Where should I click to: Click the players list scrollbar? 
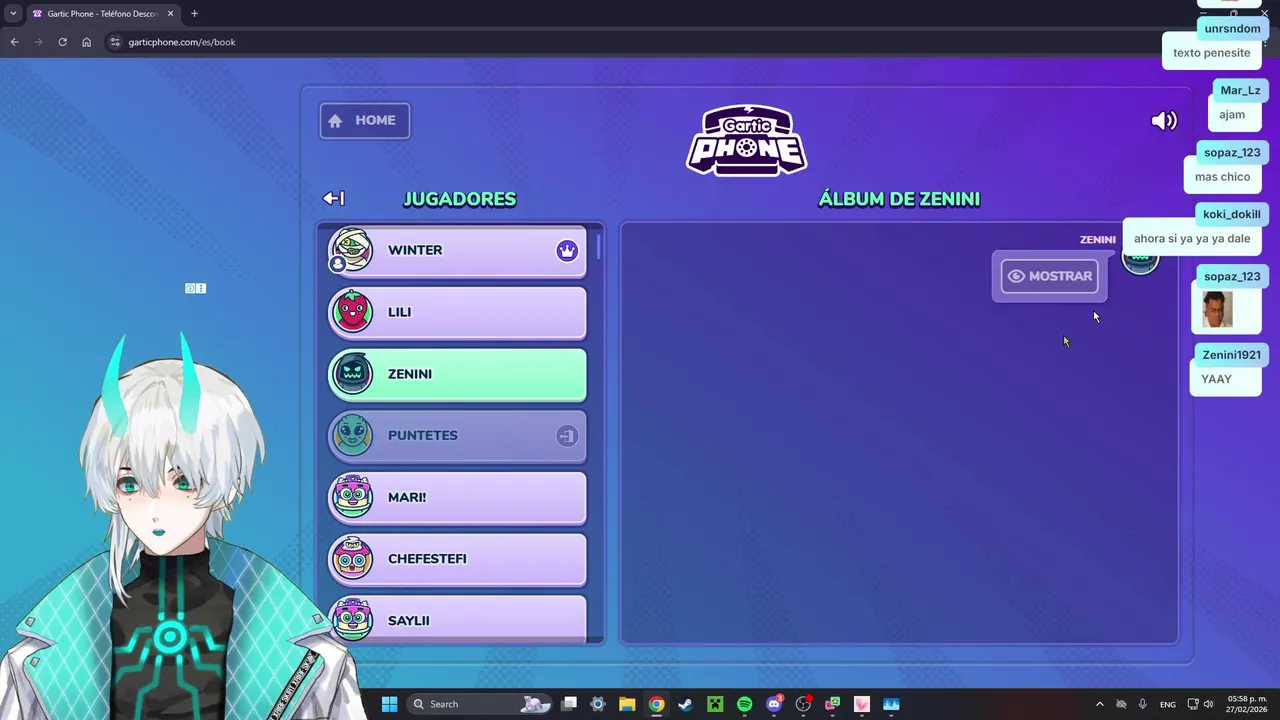599,245
